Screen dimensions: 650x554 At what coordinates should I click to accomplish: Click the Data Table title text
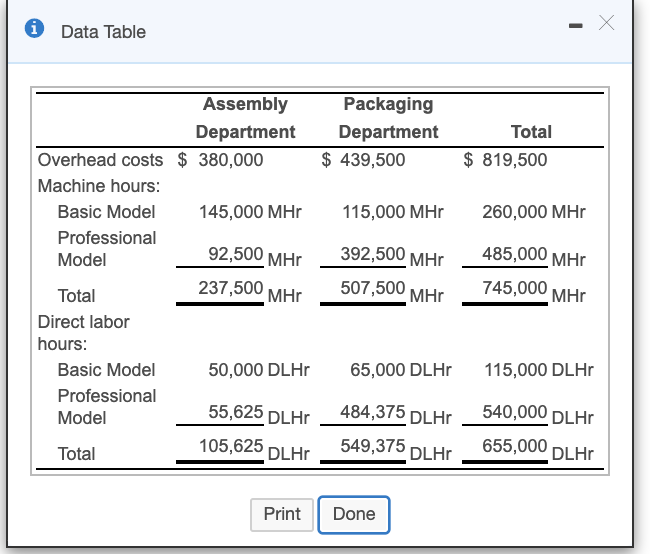[x=103, y=32]
